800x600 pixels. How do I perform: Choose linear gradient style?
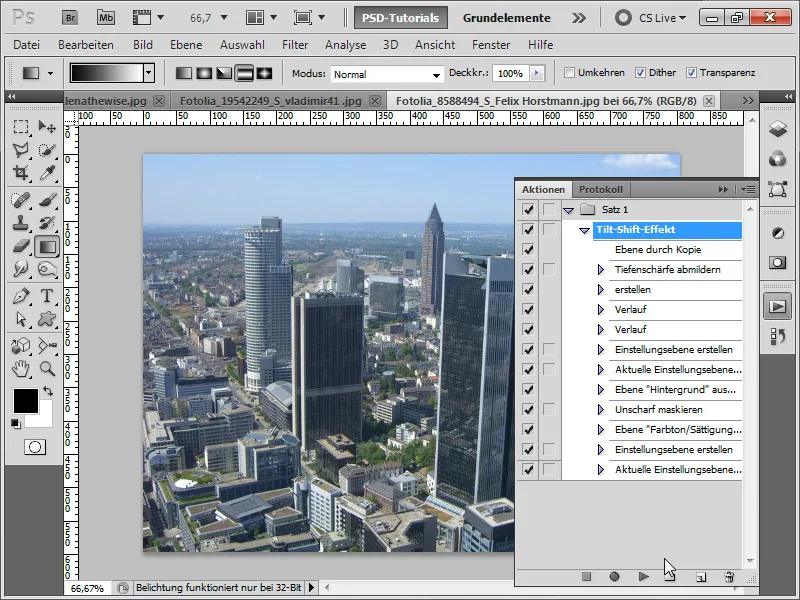point(184,73)
